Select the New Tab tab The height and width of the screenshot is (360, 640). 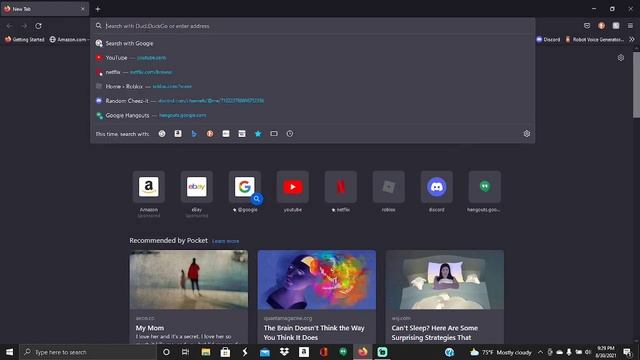click(x=45, y=9)
